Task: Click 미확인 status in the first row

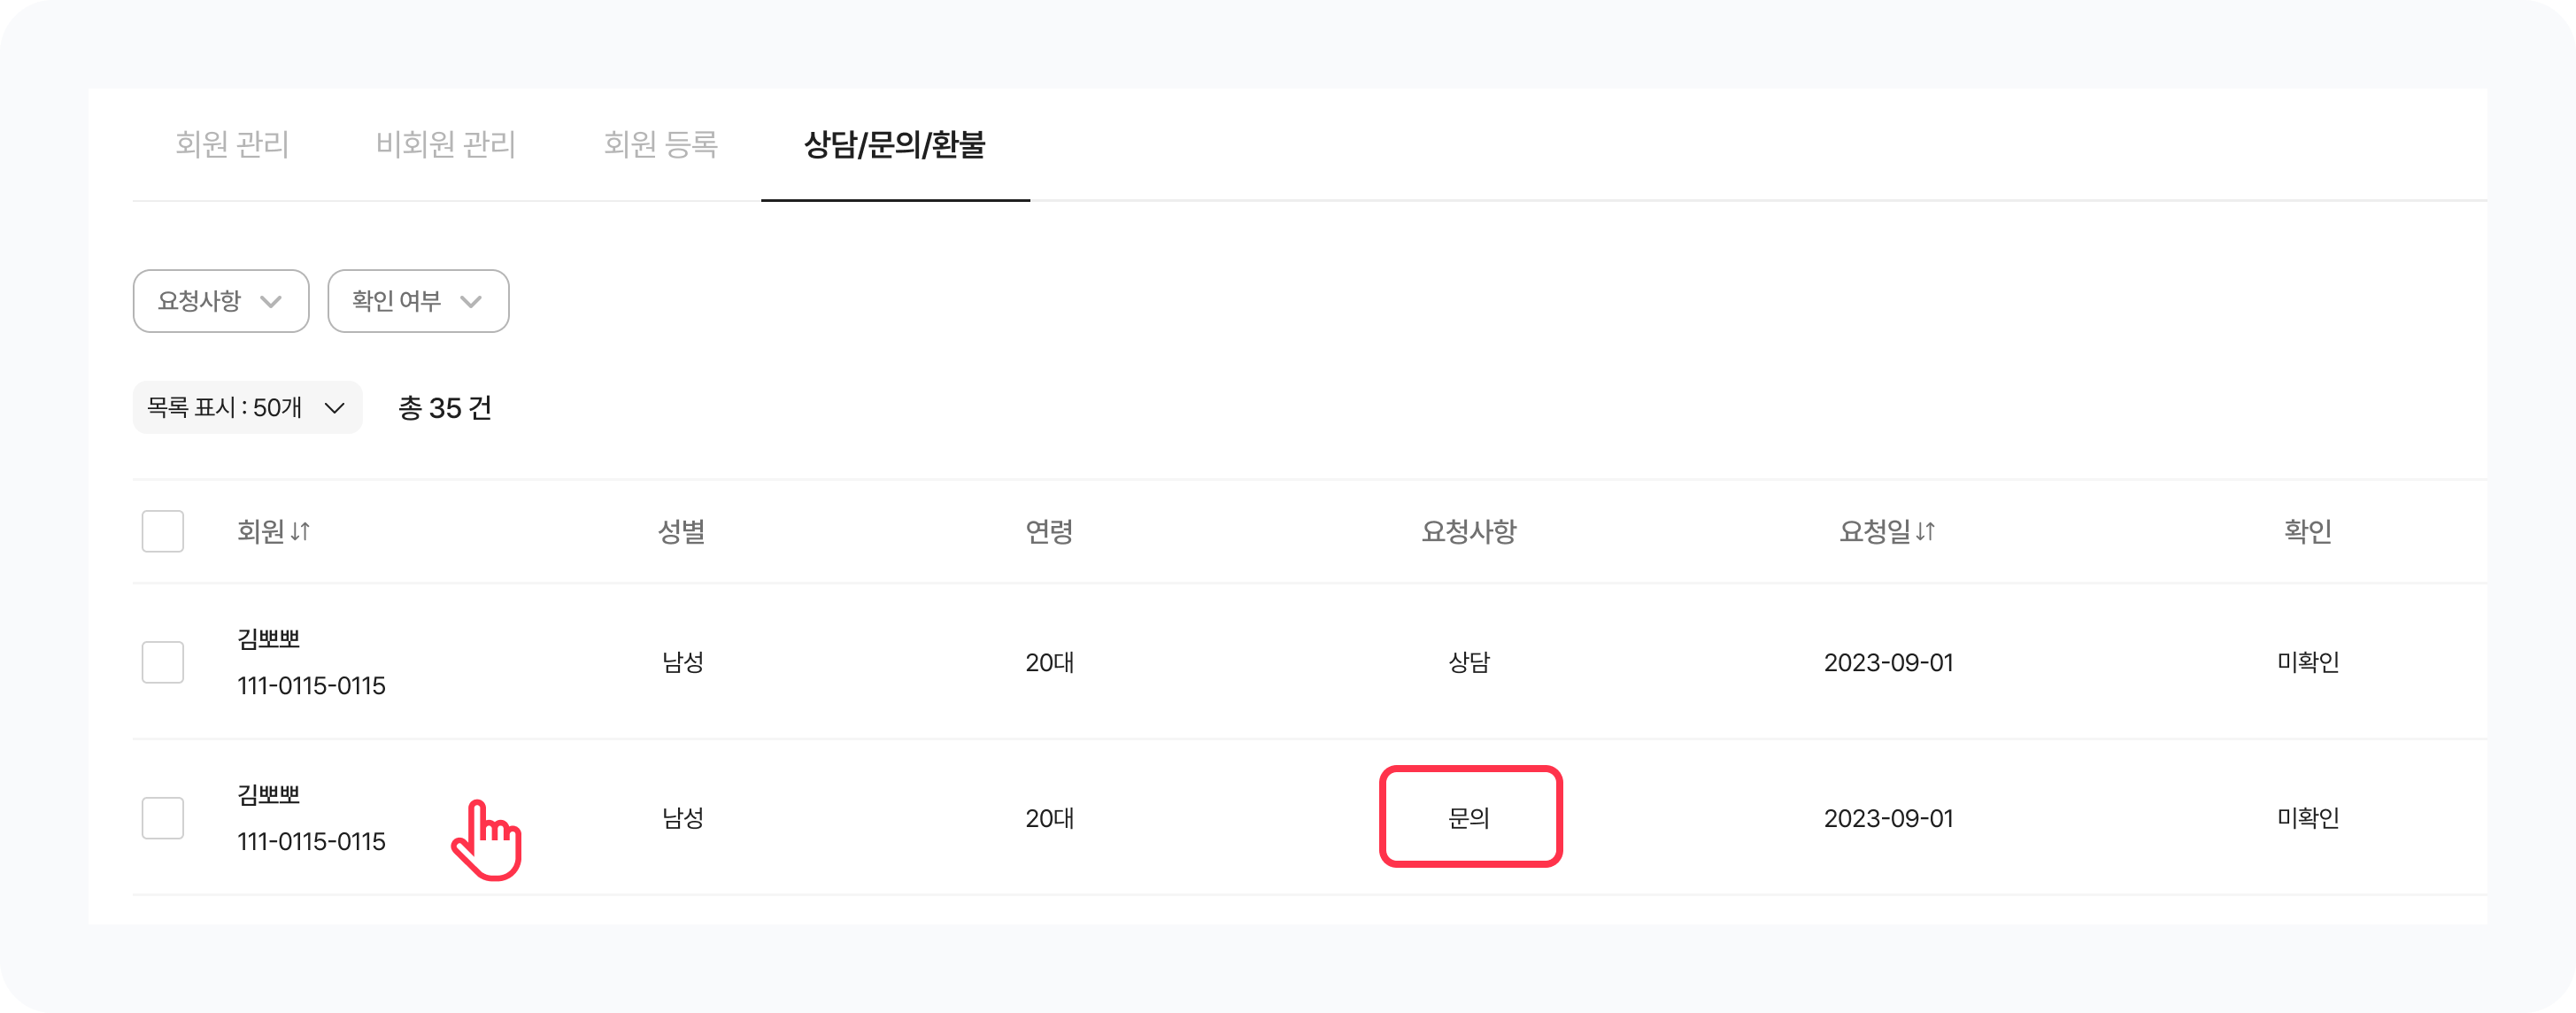Action: (2307, 662)
